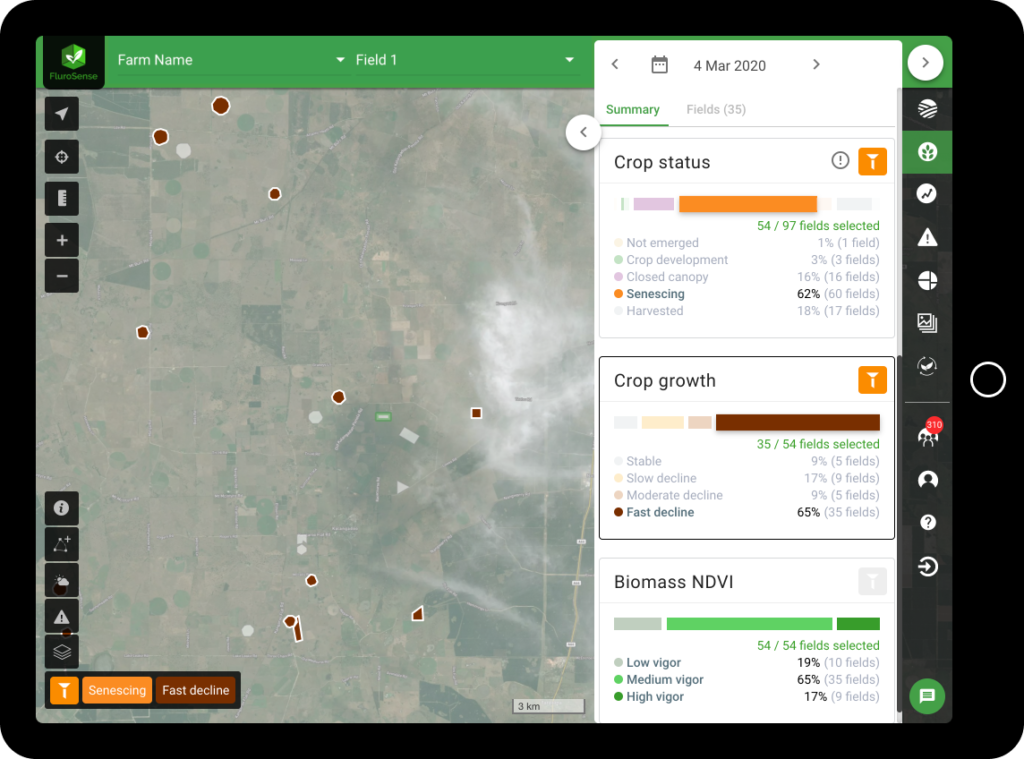Screen dimensions: 1024x759
Task: Click the purple Closed canopy bar segment
Action: point(654,204)
